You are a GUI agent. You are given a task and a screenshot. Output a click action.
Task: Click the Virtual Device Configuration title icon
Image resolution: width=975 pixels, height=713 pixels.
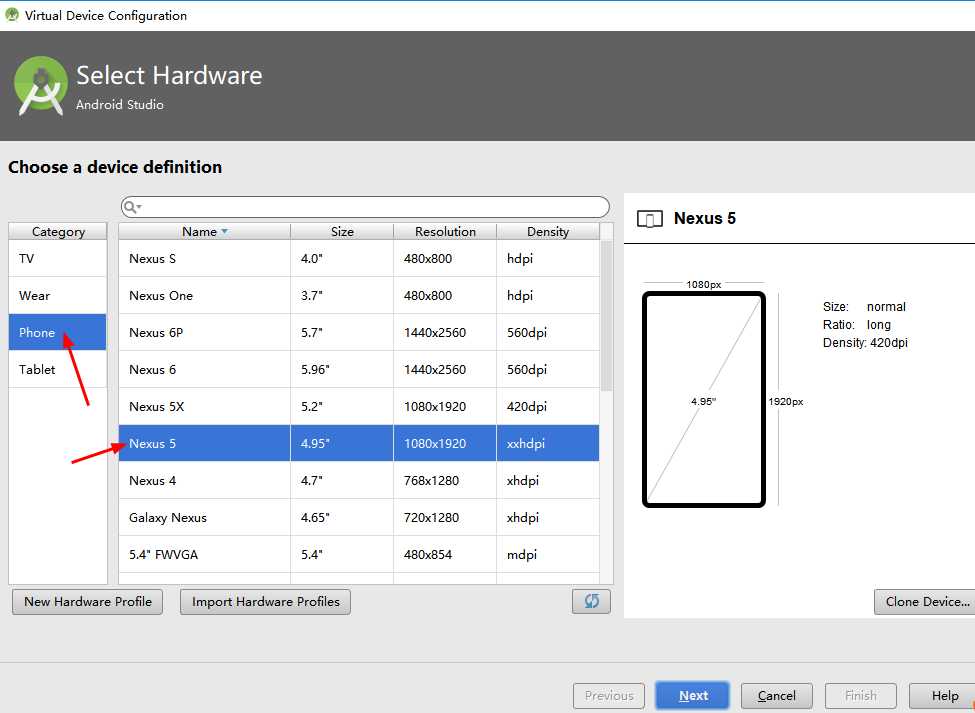tap(12, 14)
